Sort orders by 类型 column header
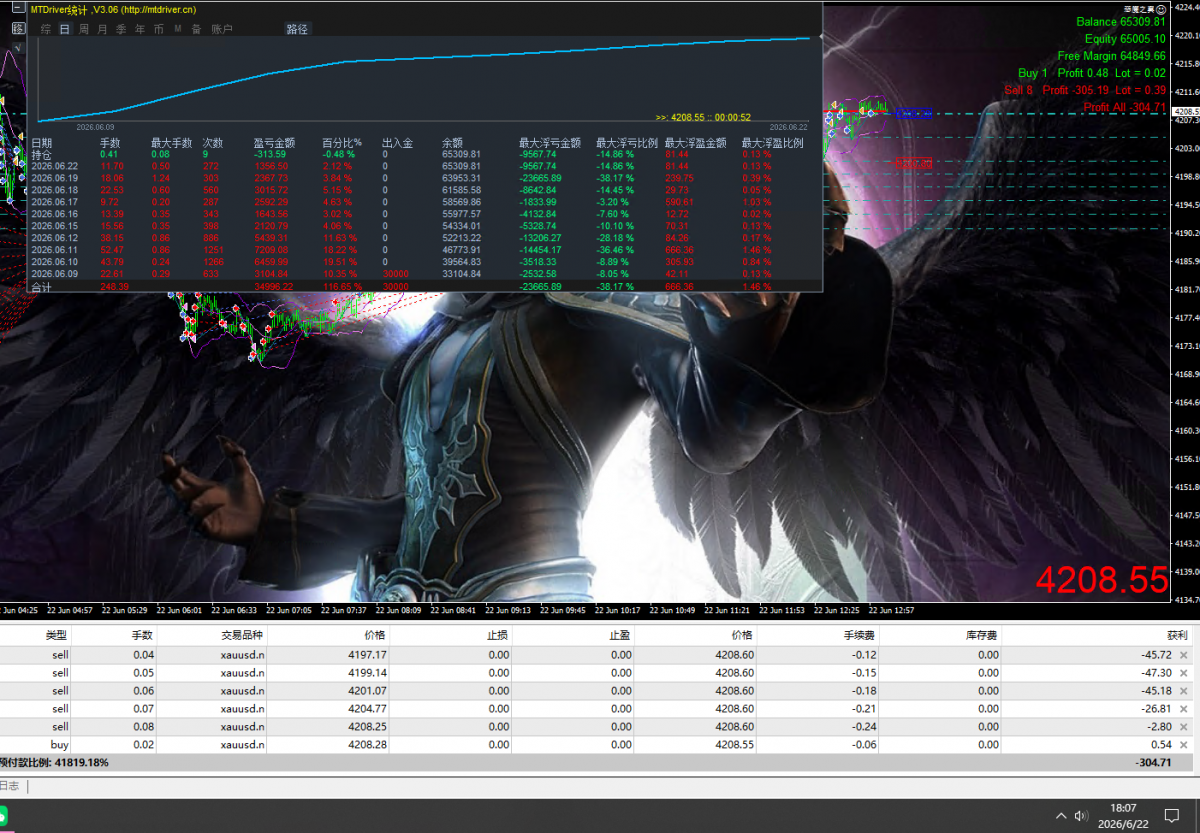The width and height of the screenshot is (1200, 833). tap(56, 635)
